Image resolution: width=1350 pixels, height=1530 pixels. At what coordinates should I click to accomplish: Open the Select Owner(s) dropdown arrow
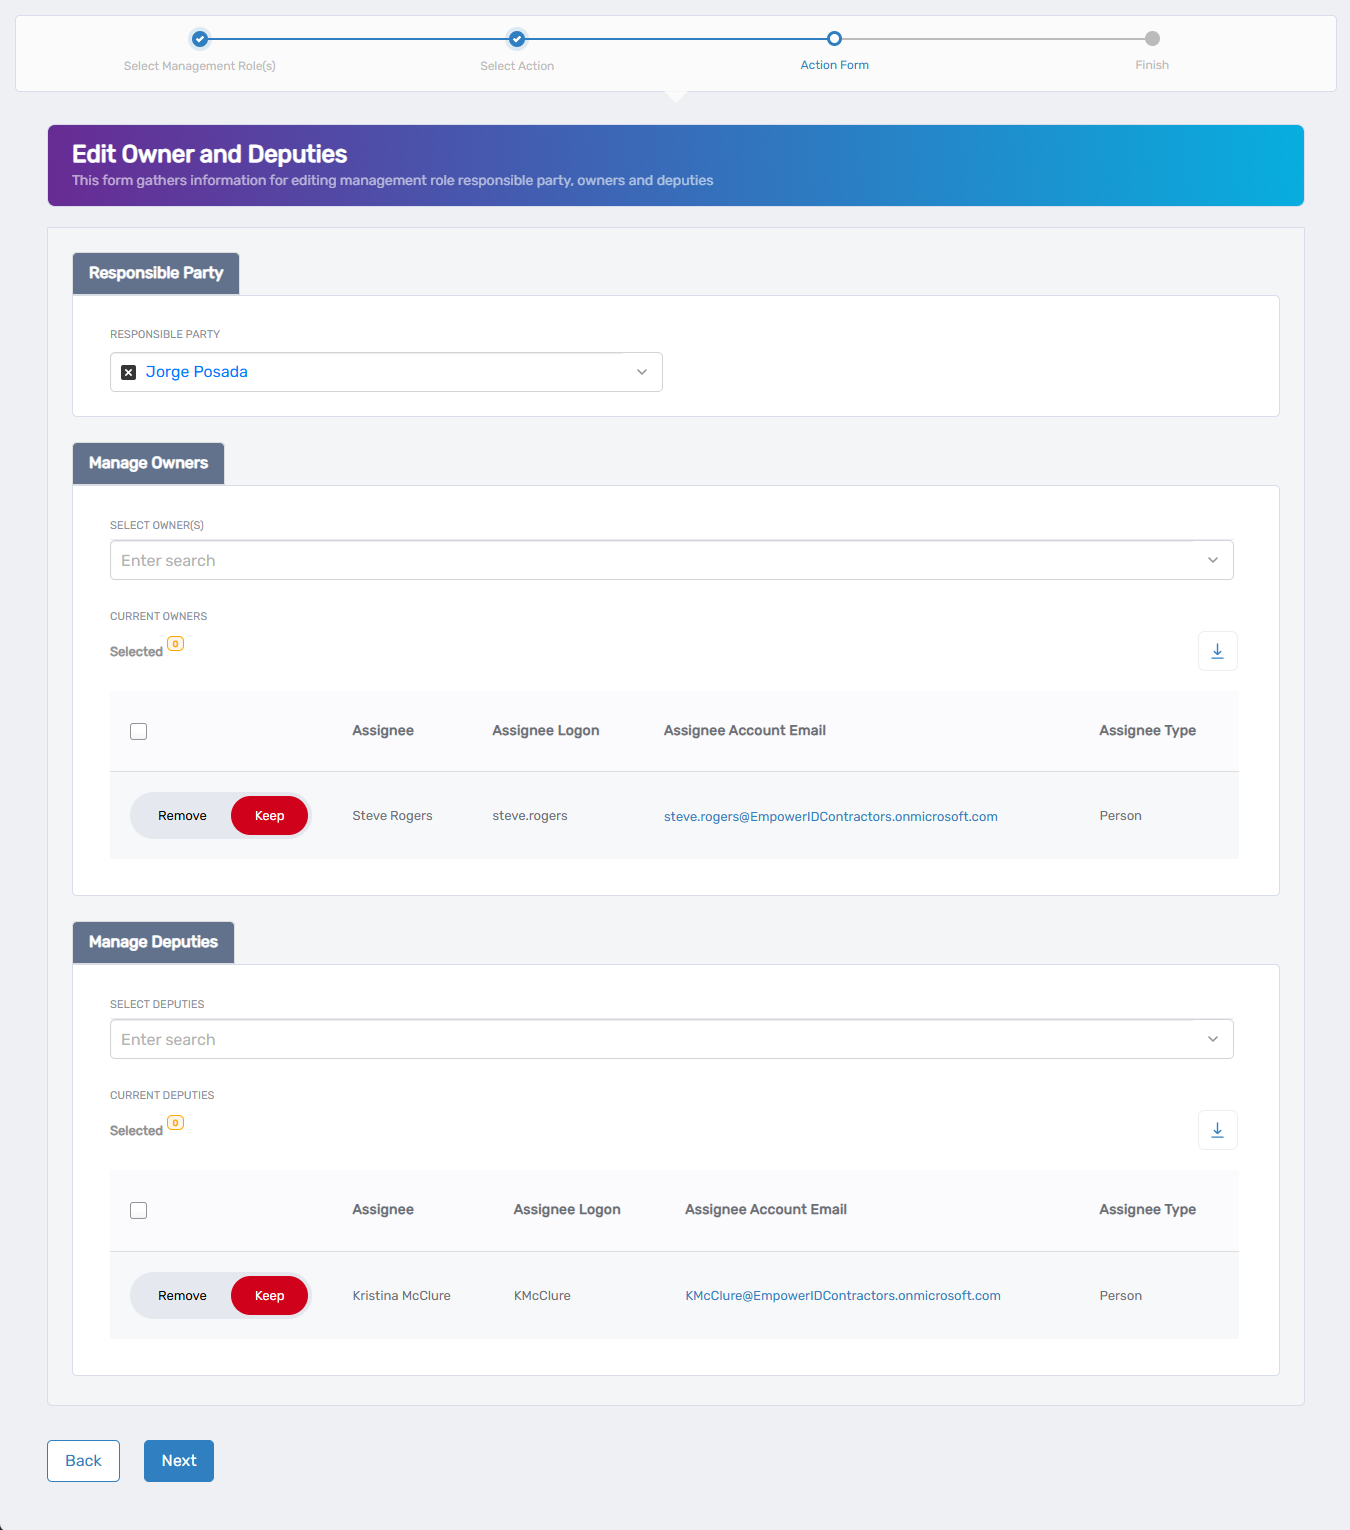tap(1212, 560)
